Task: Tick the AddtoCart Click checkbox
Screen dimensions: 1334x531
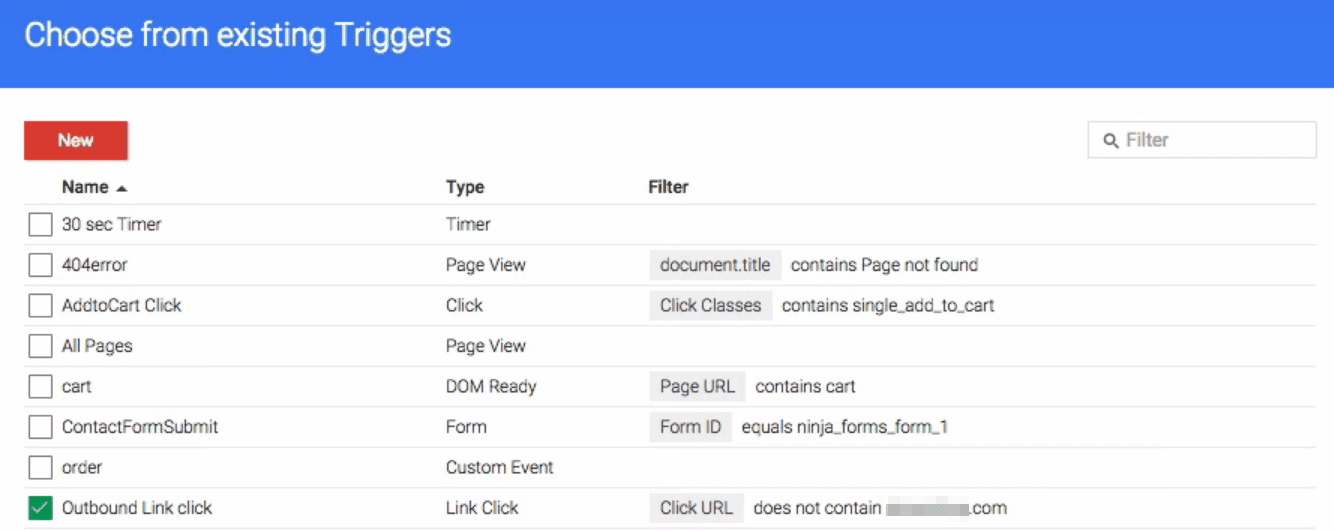Action: [40, 306]
